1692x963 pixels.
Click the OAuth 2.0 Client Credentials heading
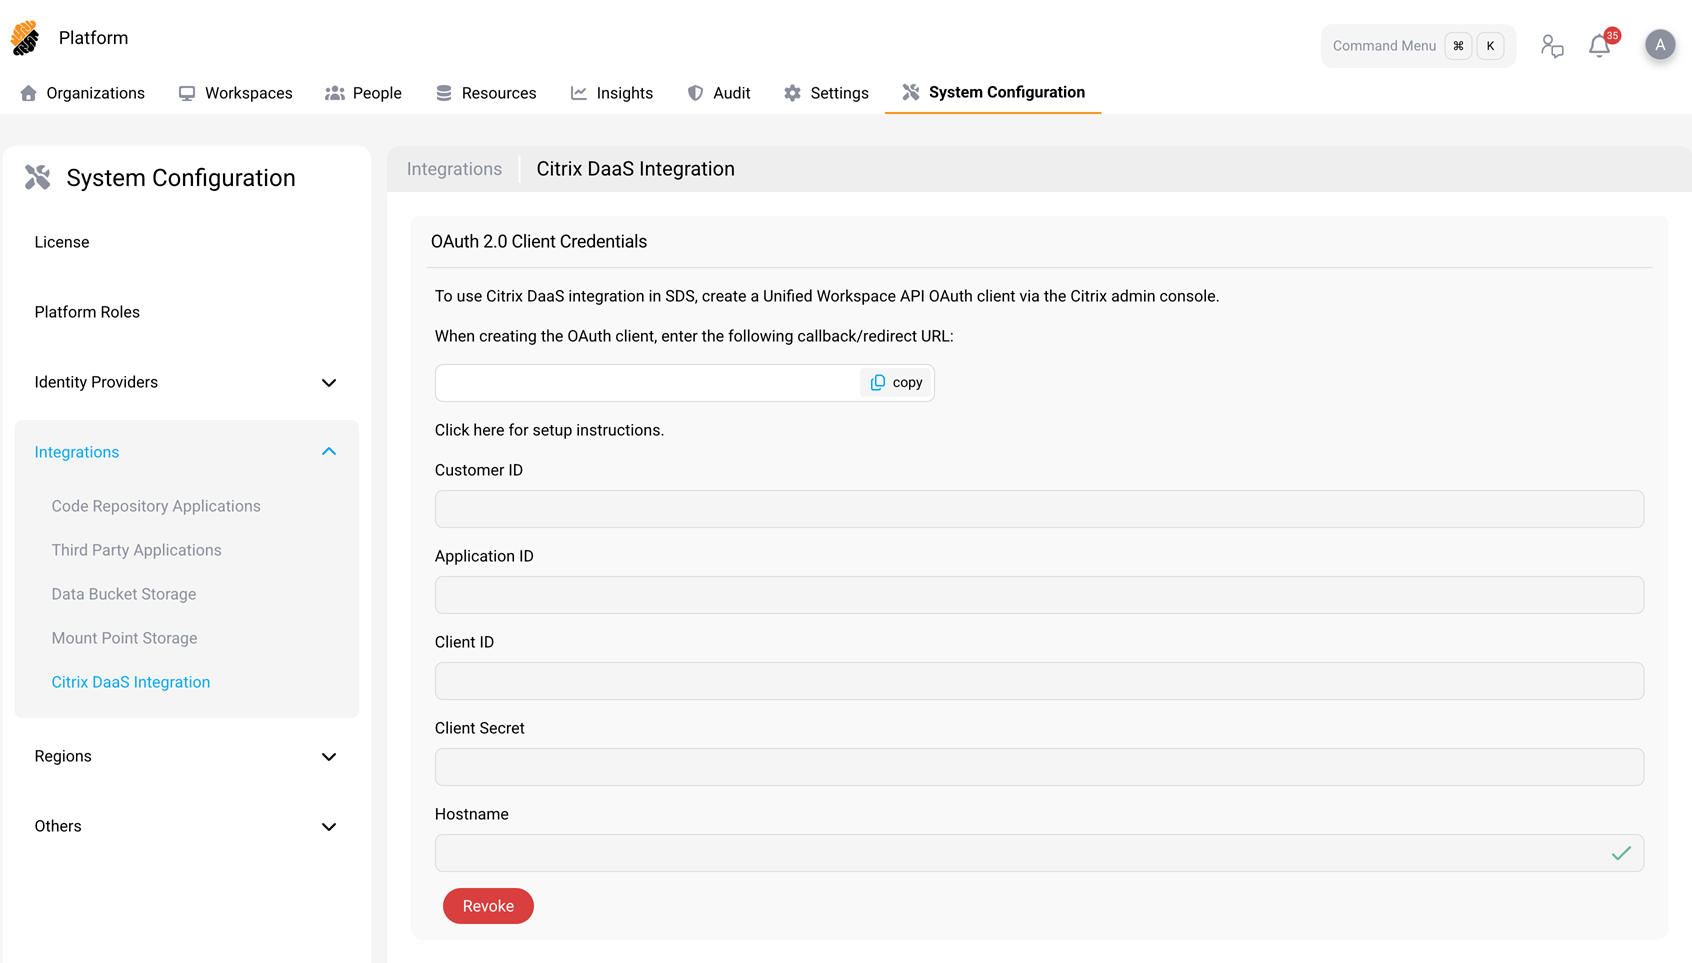[x=539, y=241]
